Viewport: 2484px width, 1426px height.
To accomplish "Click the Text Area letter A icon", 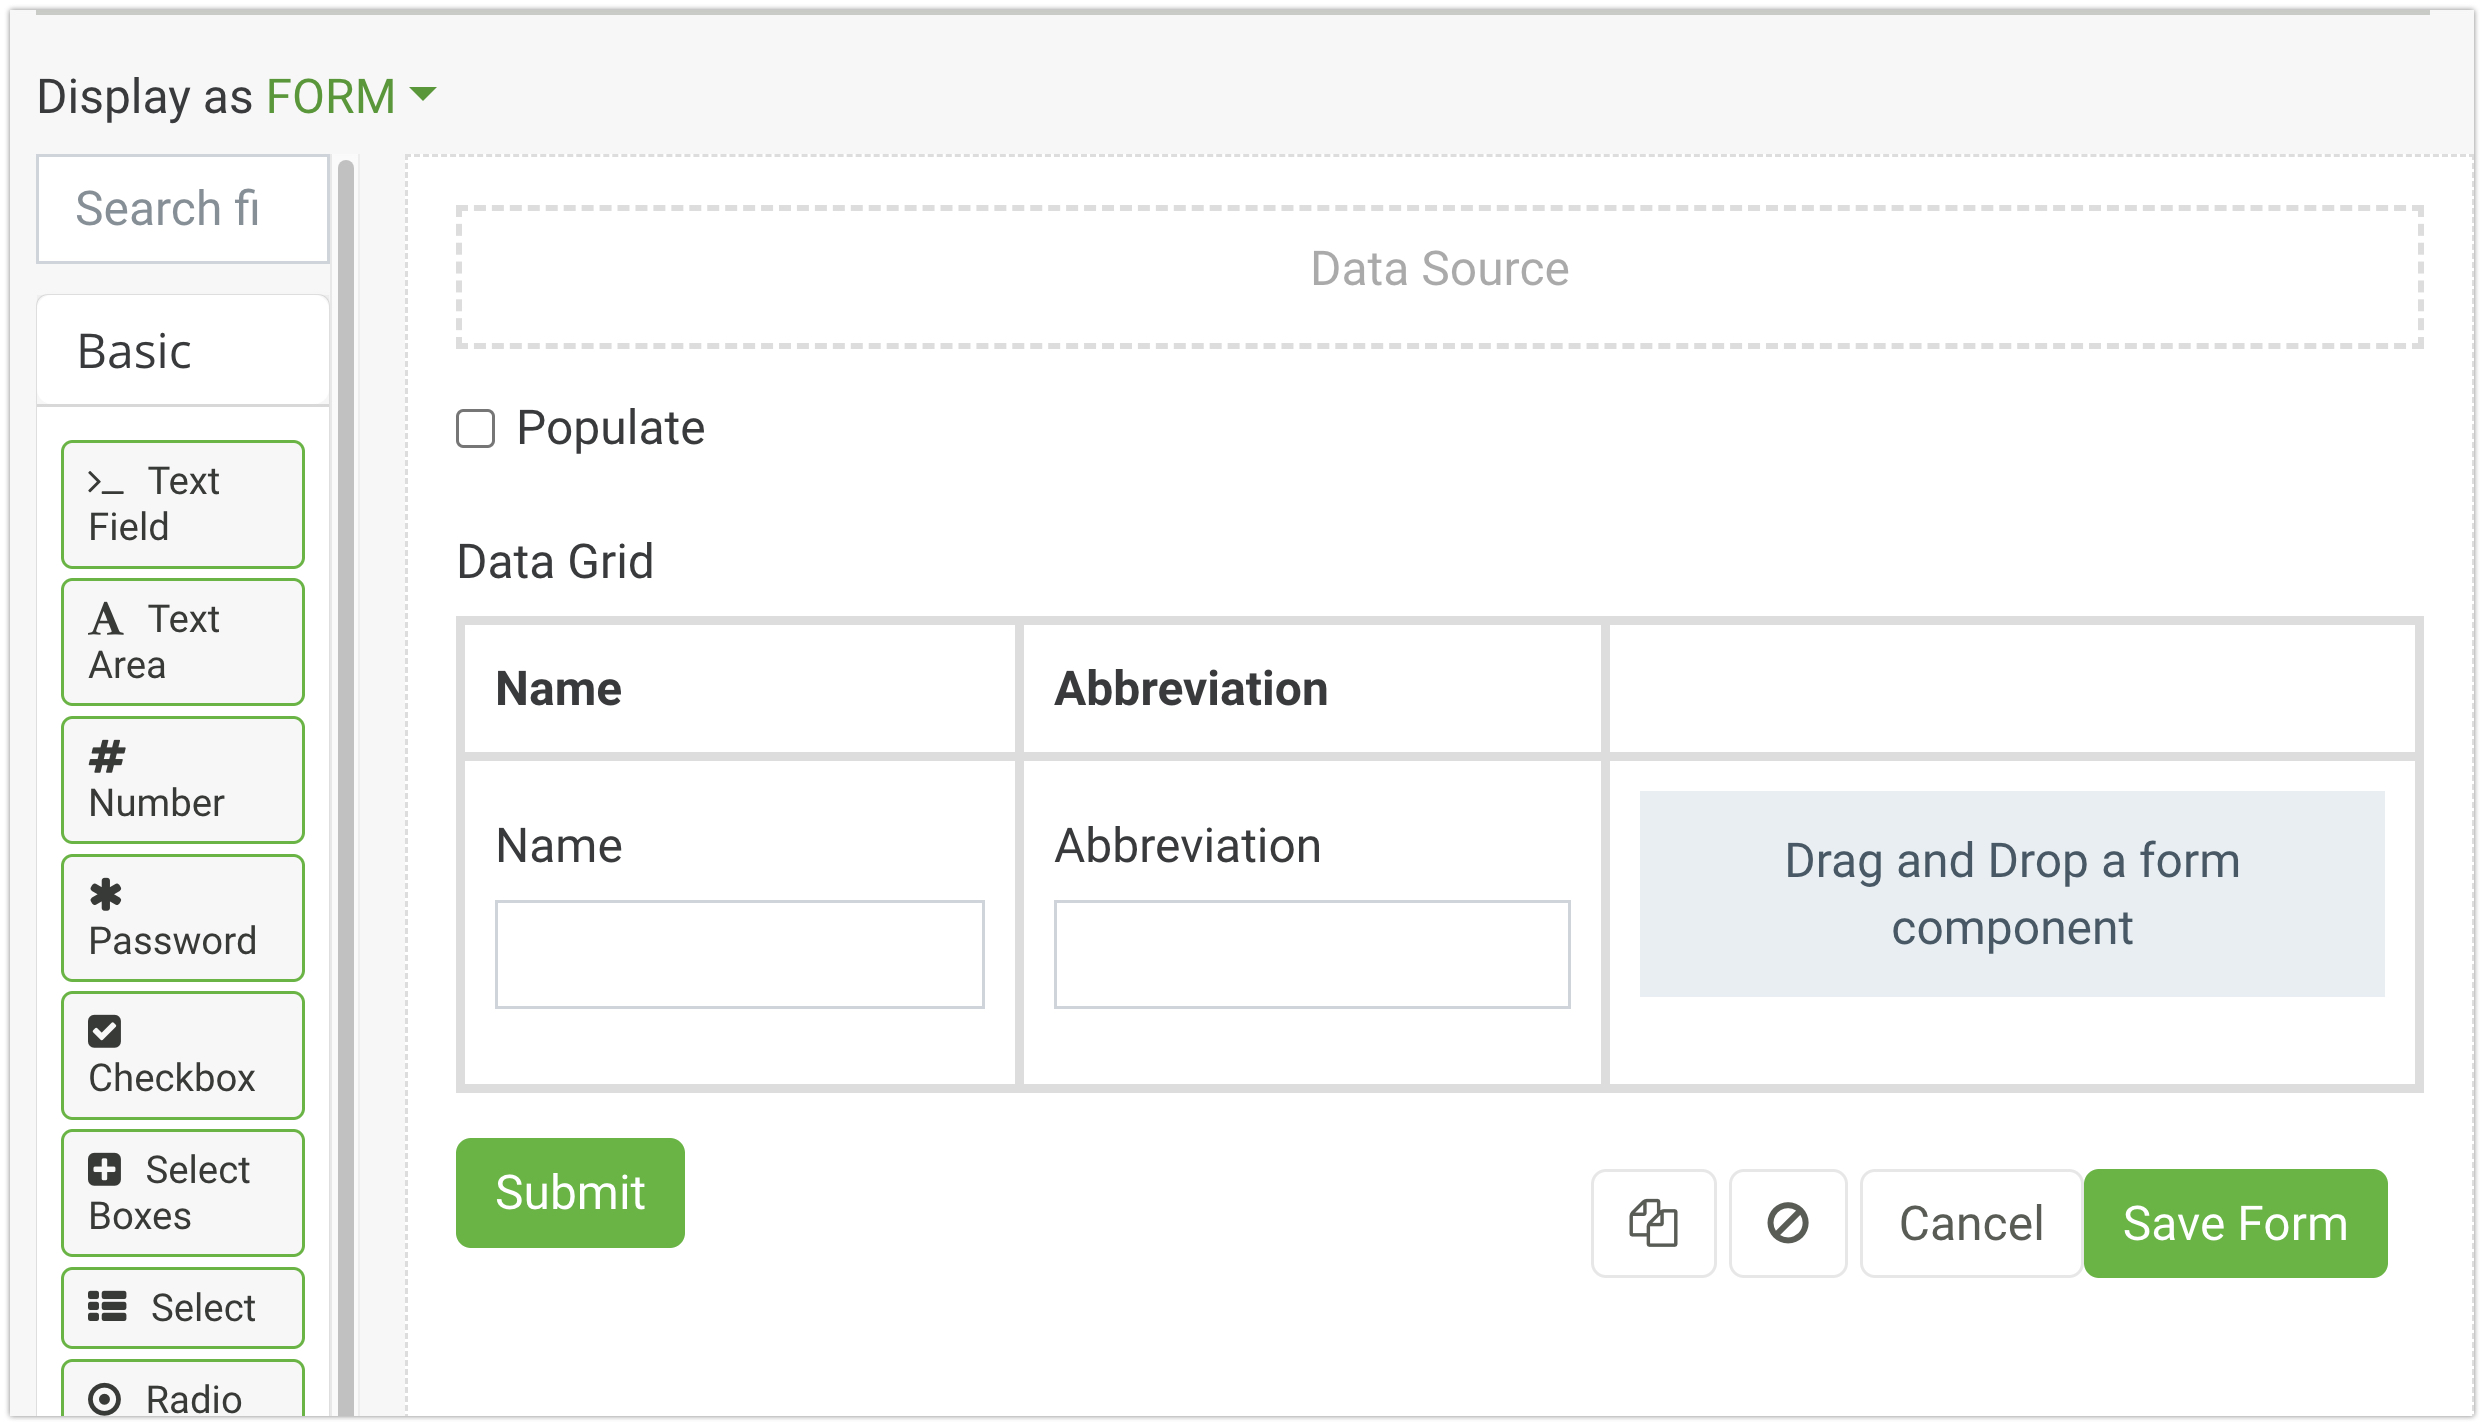I will (105, 620).
